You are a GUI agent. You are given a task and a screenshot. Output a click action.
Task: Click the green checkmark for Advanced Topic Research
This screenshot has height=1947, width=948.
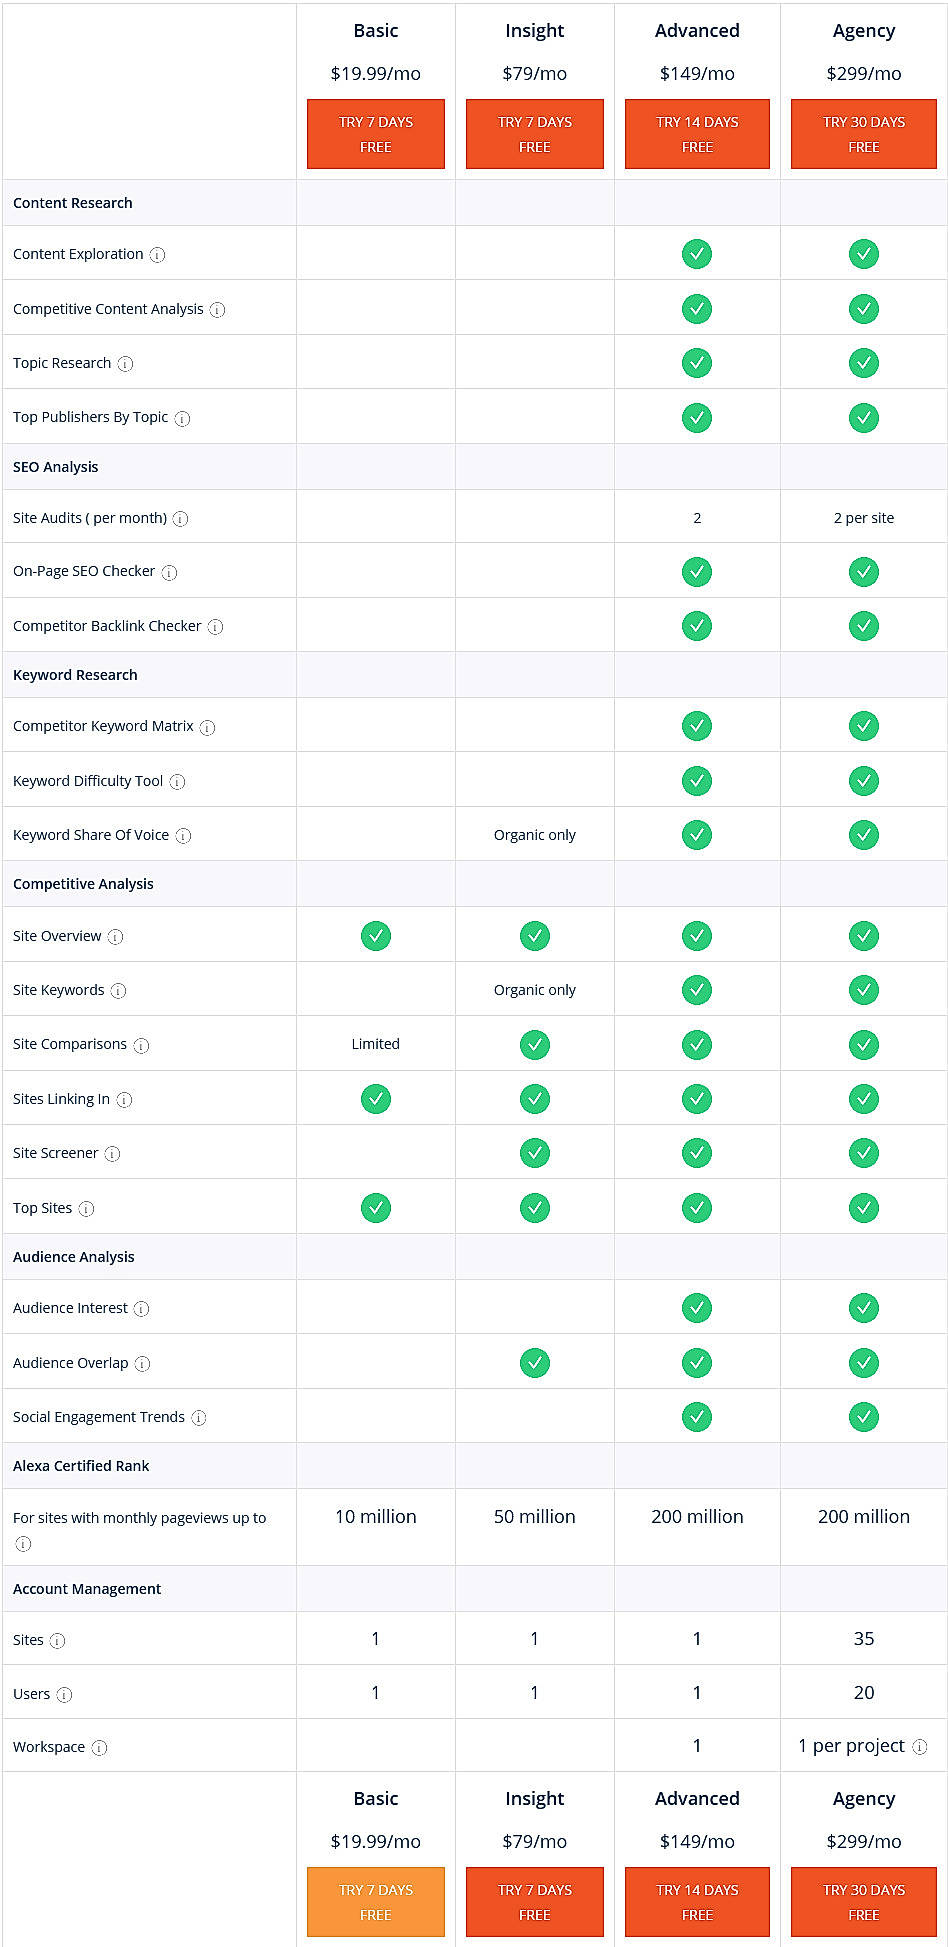tap(696, 362)
